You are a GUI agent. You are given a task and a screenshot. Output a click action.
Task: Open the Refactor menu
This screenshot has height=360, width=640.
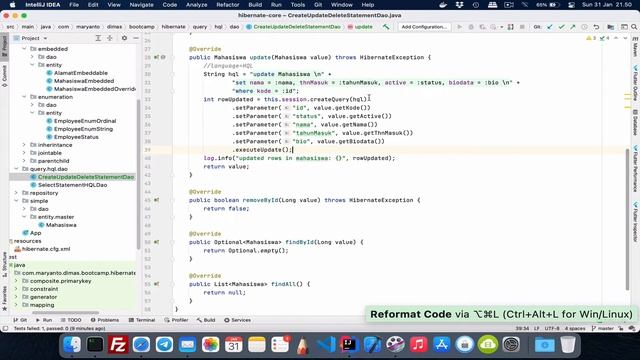pos(227,5)
